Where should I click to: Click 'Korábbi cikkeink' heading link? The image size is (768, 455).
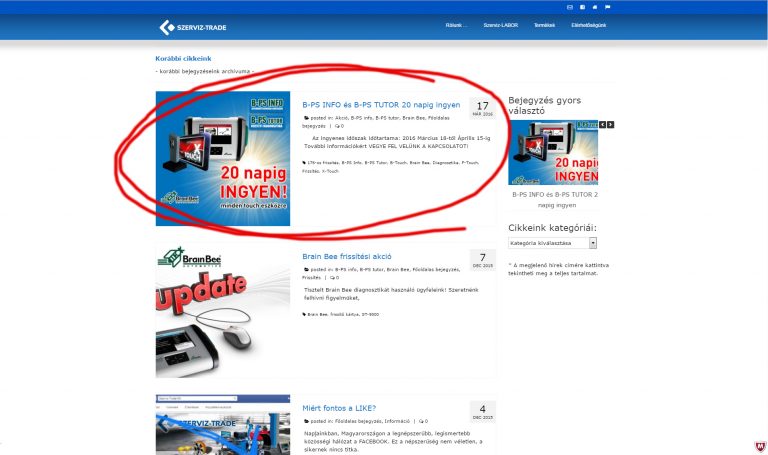click(183, 58)
